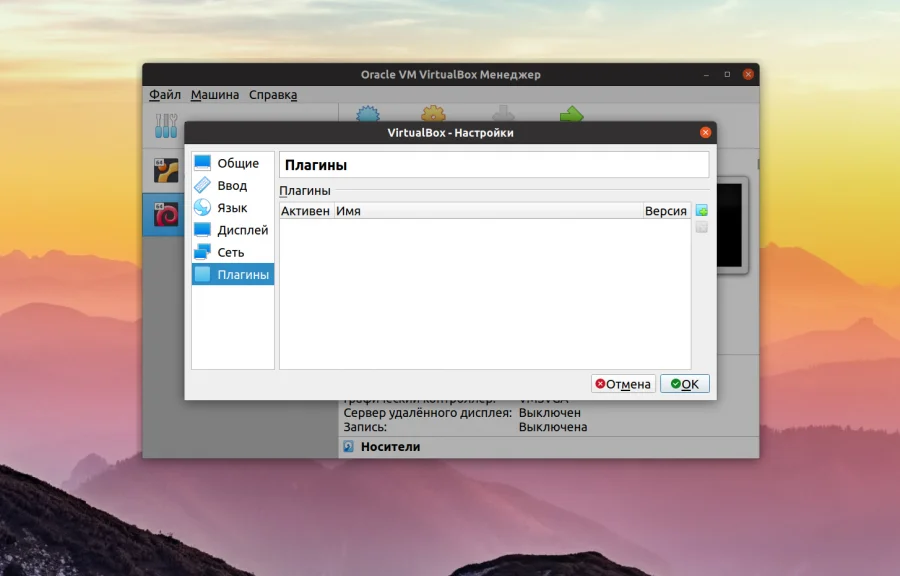This screenshot has height=576, width=900.
Task: Open the Машина menu
Action: [216, 94]
